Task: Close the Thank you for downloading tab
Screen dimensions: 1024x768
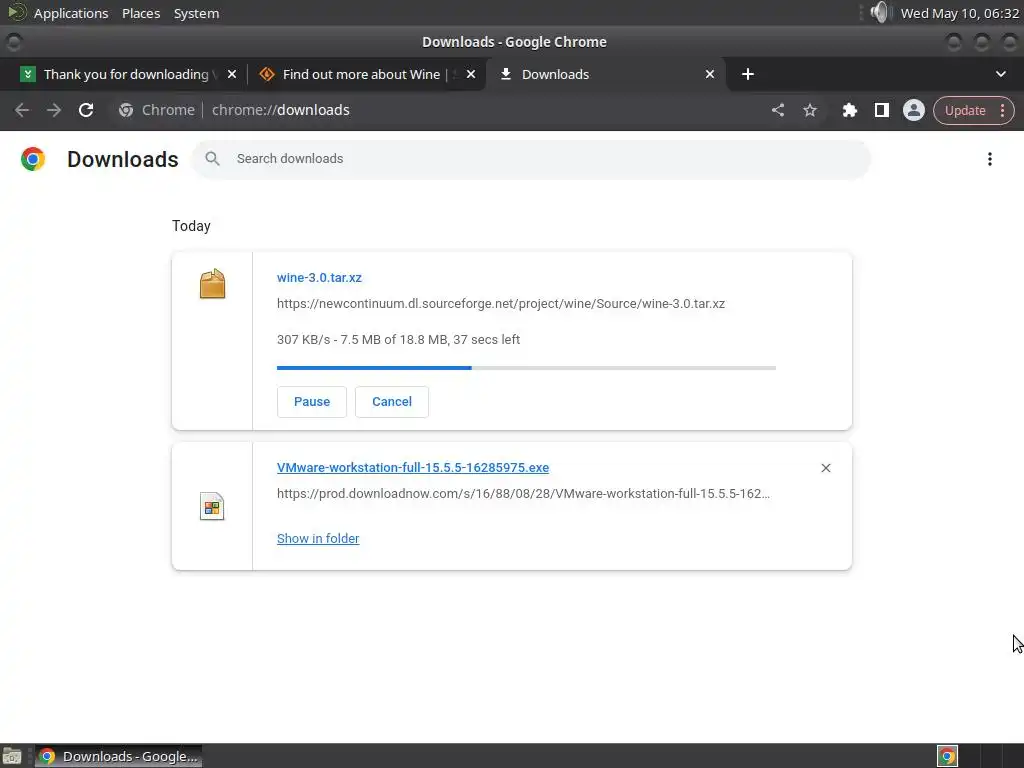Action: tap(232, 74)
